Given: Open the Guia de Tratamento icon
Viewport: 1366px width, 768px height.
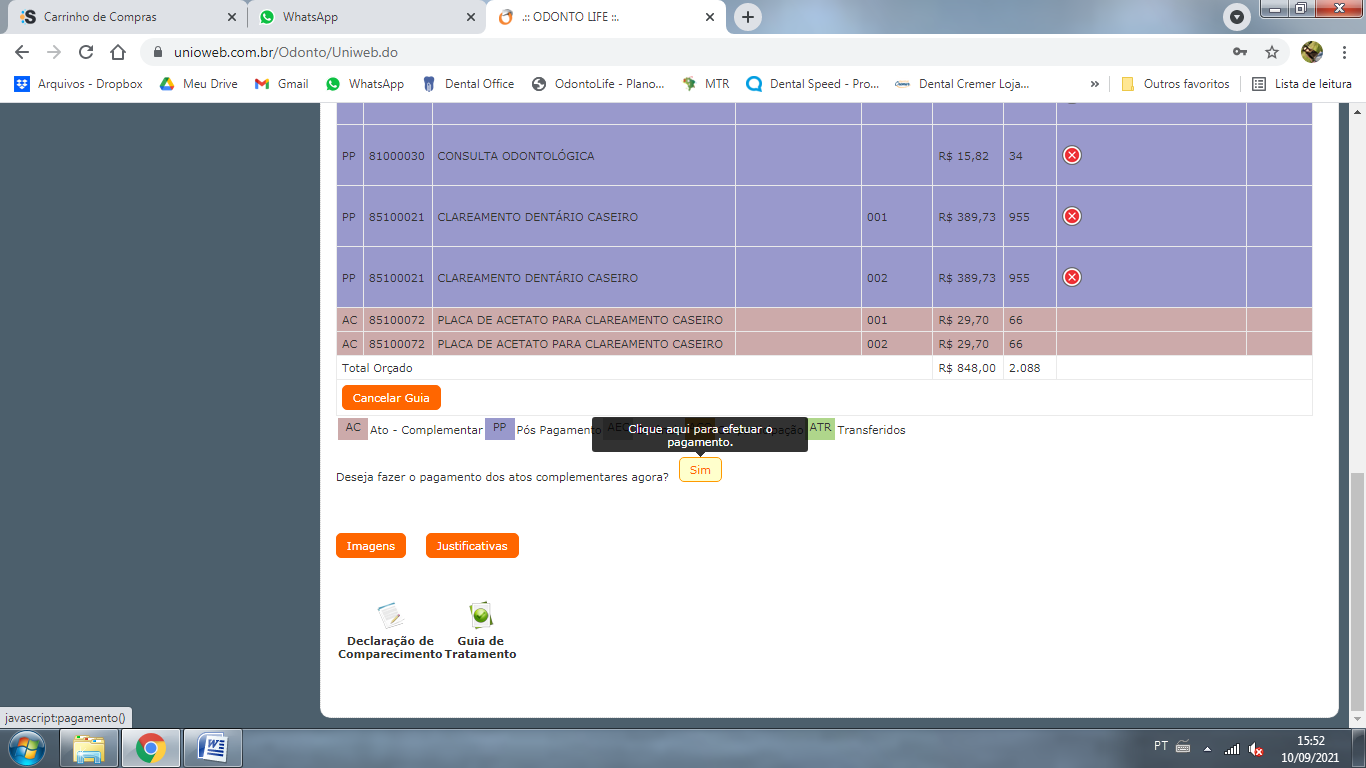Looking at the screenshot, I should tap(481, 615).
